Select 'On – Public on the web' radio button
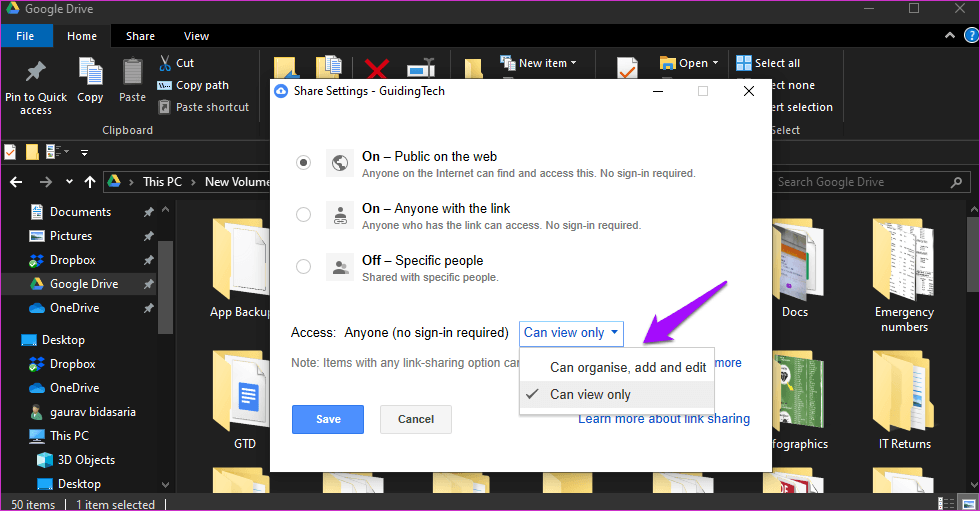This screenshot has width=980, height=511. click(303, 163)
